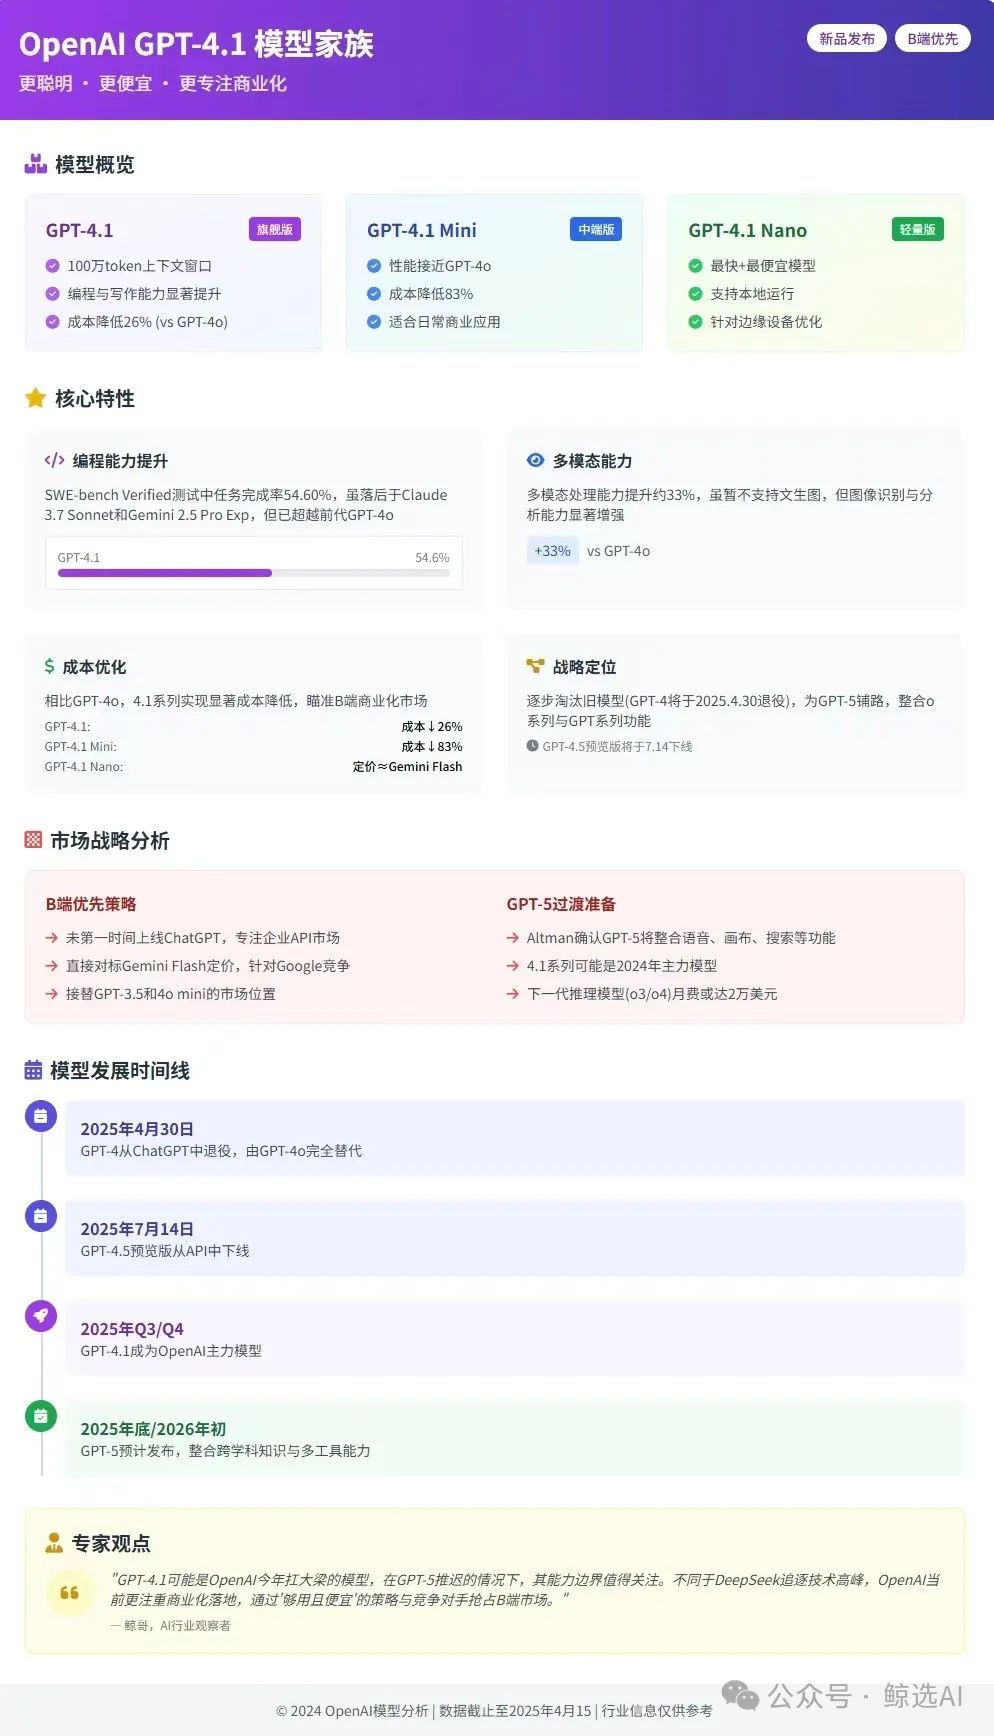994x1736 pixels.
Task: Click the B端优先策略 heading
Action: [91, 904]
